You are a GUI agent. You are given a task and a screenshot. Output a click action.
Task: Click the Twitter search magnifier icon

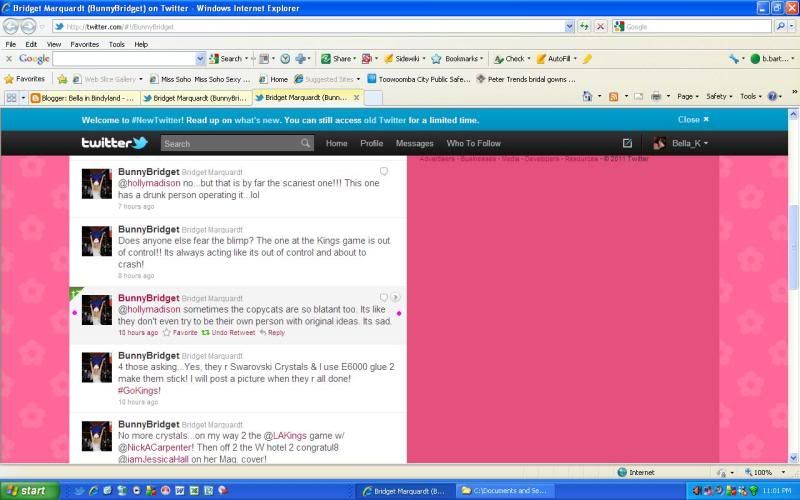pos(305,143)
